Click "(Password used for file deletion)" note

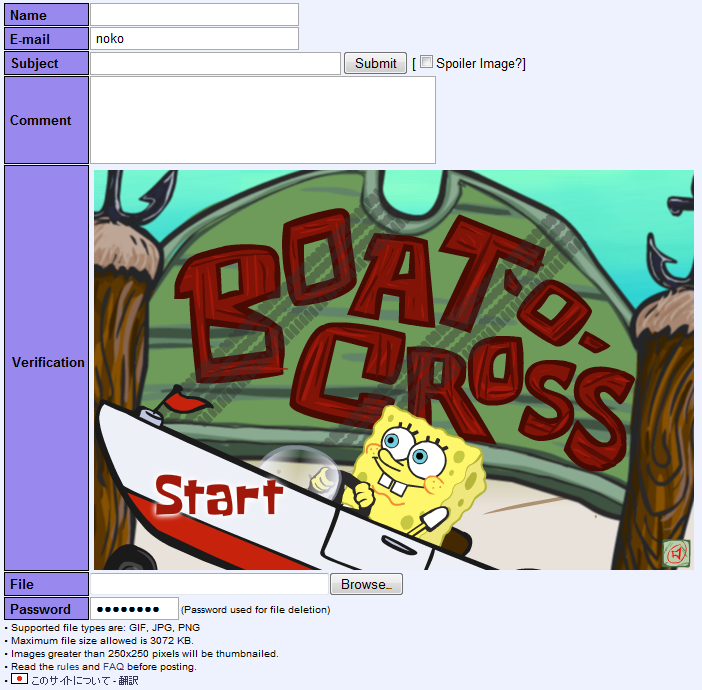(x=256, y=609)
